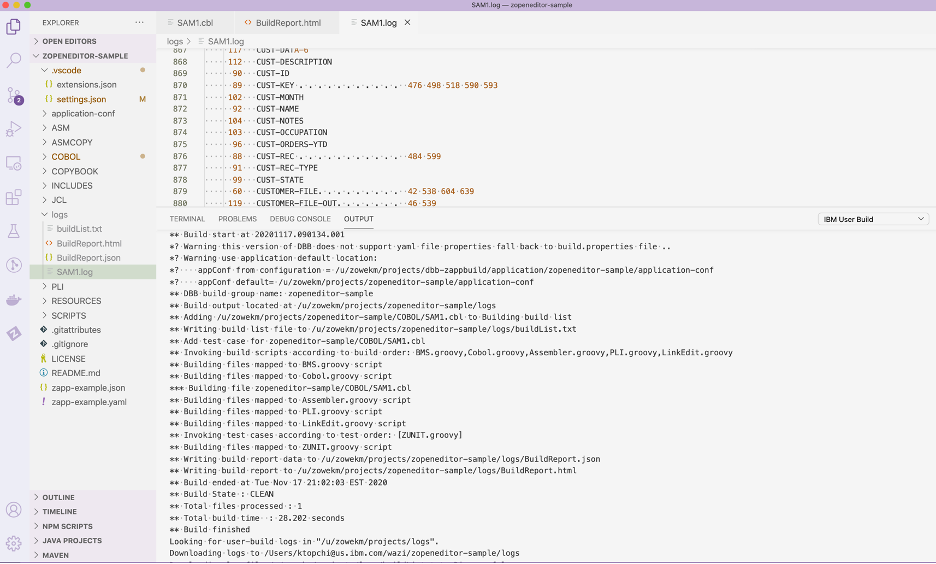Switch to the BuildReport.html tab
Image resolution: width=936 pixels, height=564 pixels.
(288, 23)
